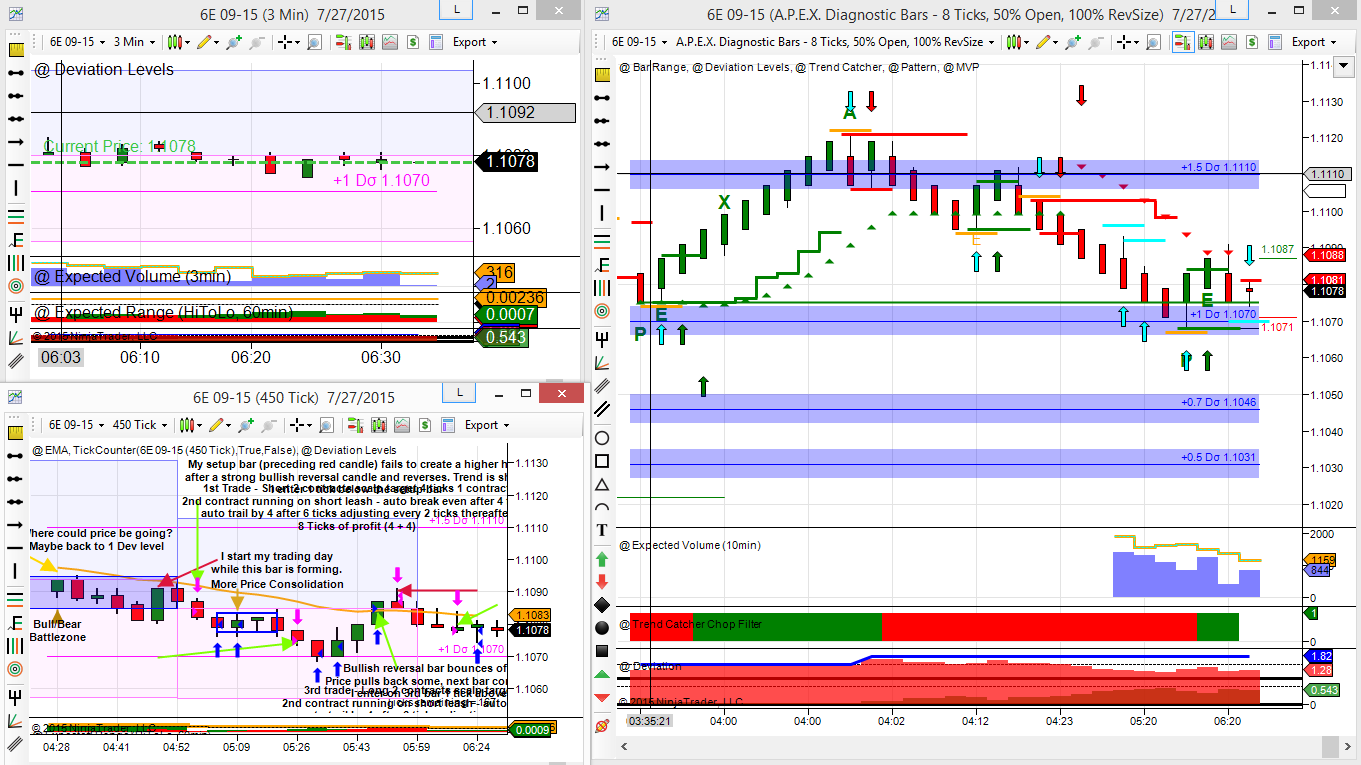Image resolution: width=1361 pixels, height=765 pixels.
Task: Open '3 Min' interval dropdown
Action: (134, 42)
